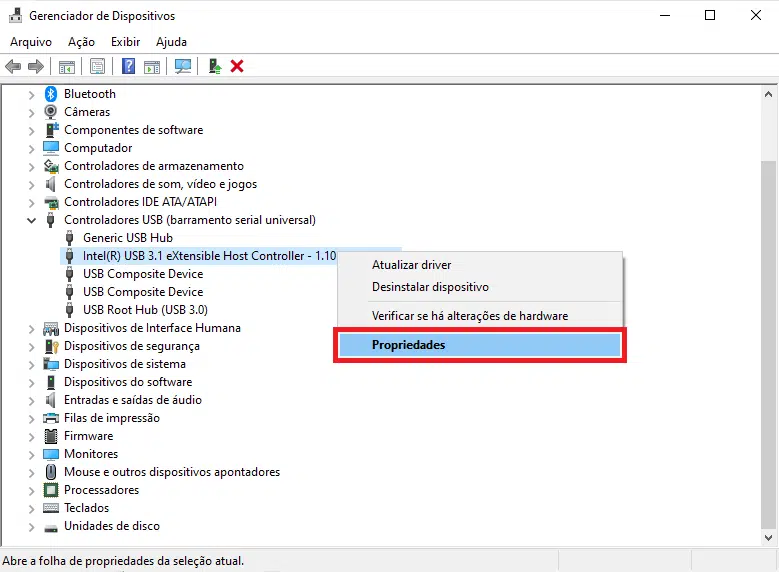Screen dimensions: 779x572
Task: Click the show/hide console tree icon
Action: tap(67, 66)
